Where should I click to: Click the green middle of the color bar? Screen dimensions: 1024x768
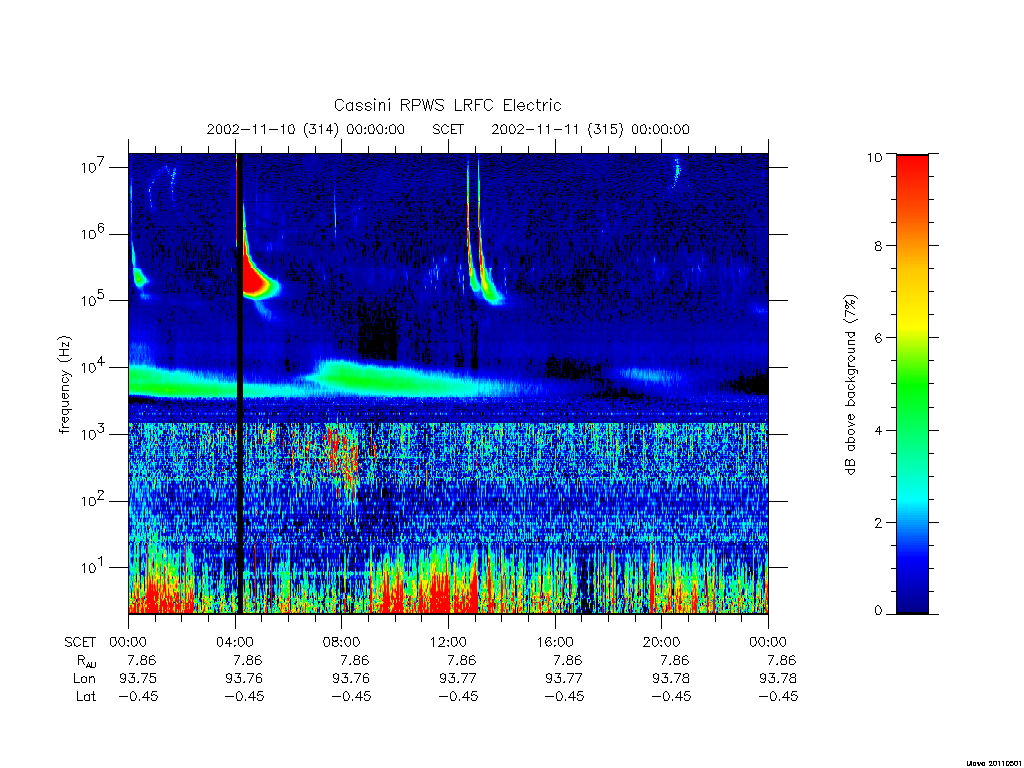pyautogui.click(x=912, y=384)
